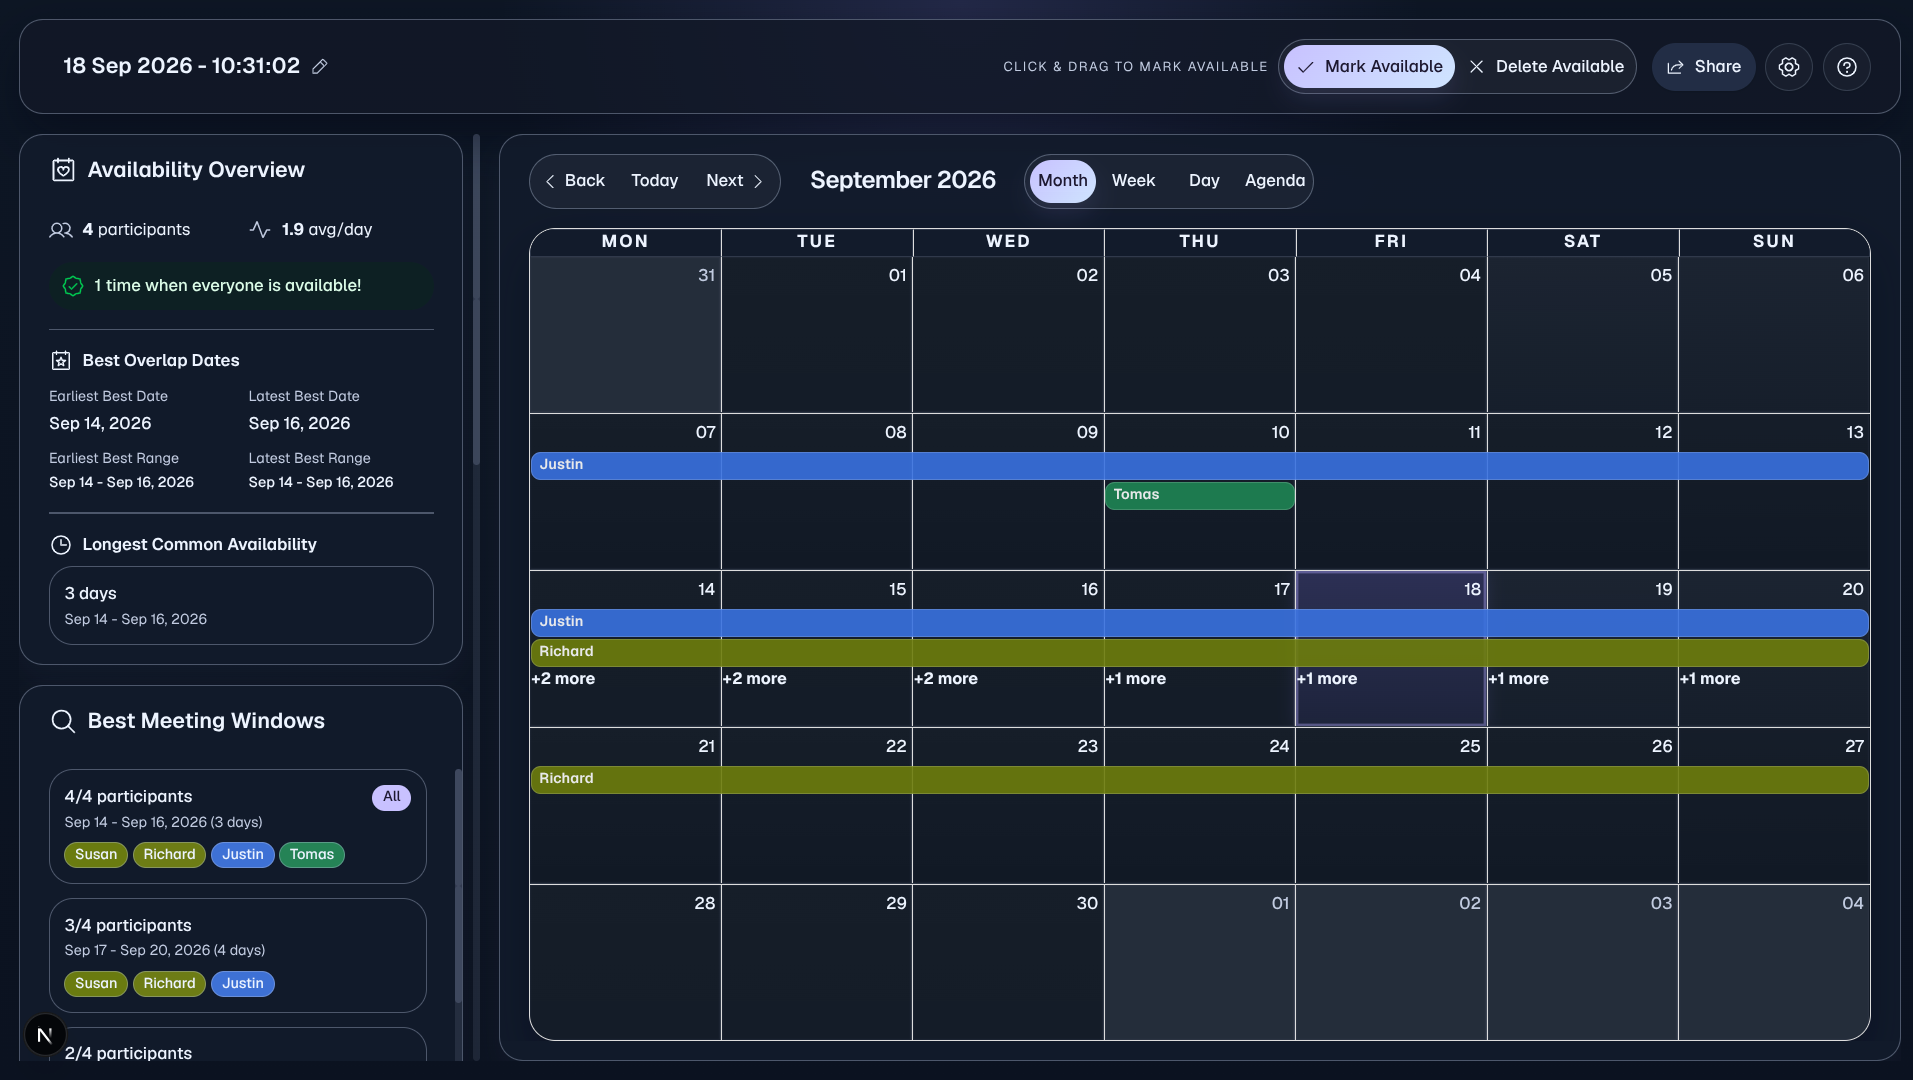This screenshot has width=1913, height=1080.
Task: Open the 4/4 participants meeting window card
Action: (238, 826)
